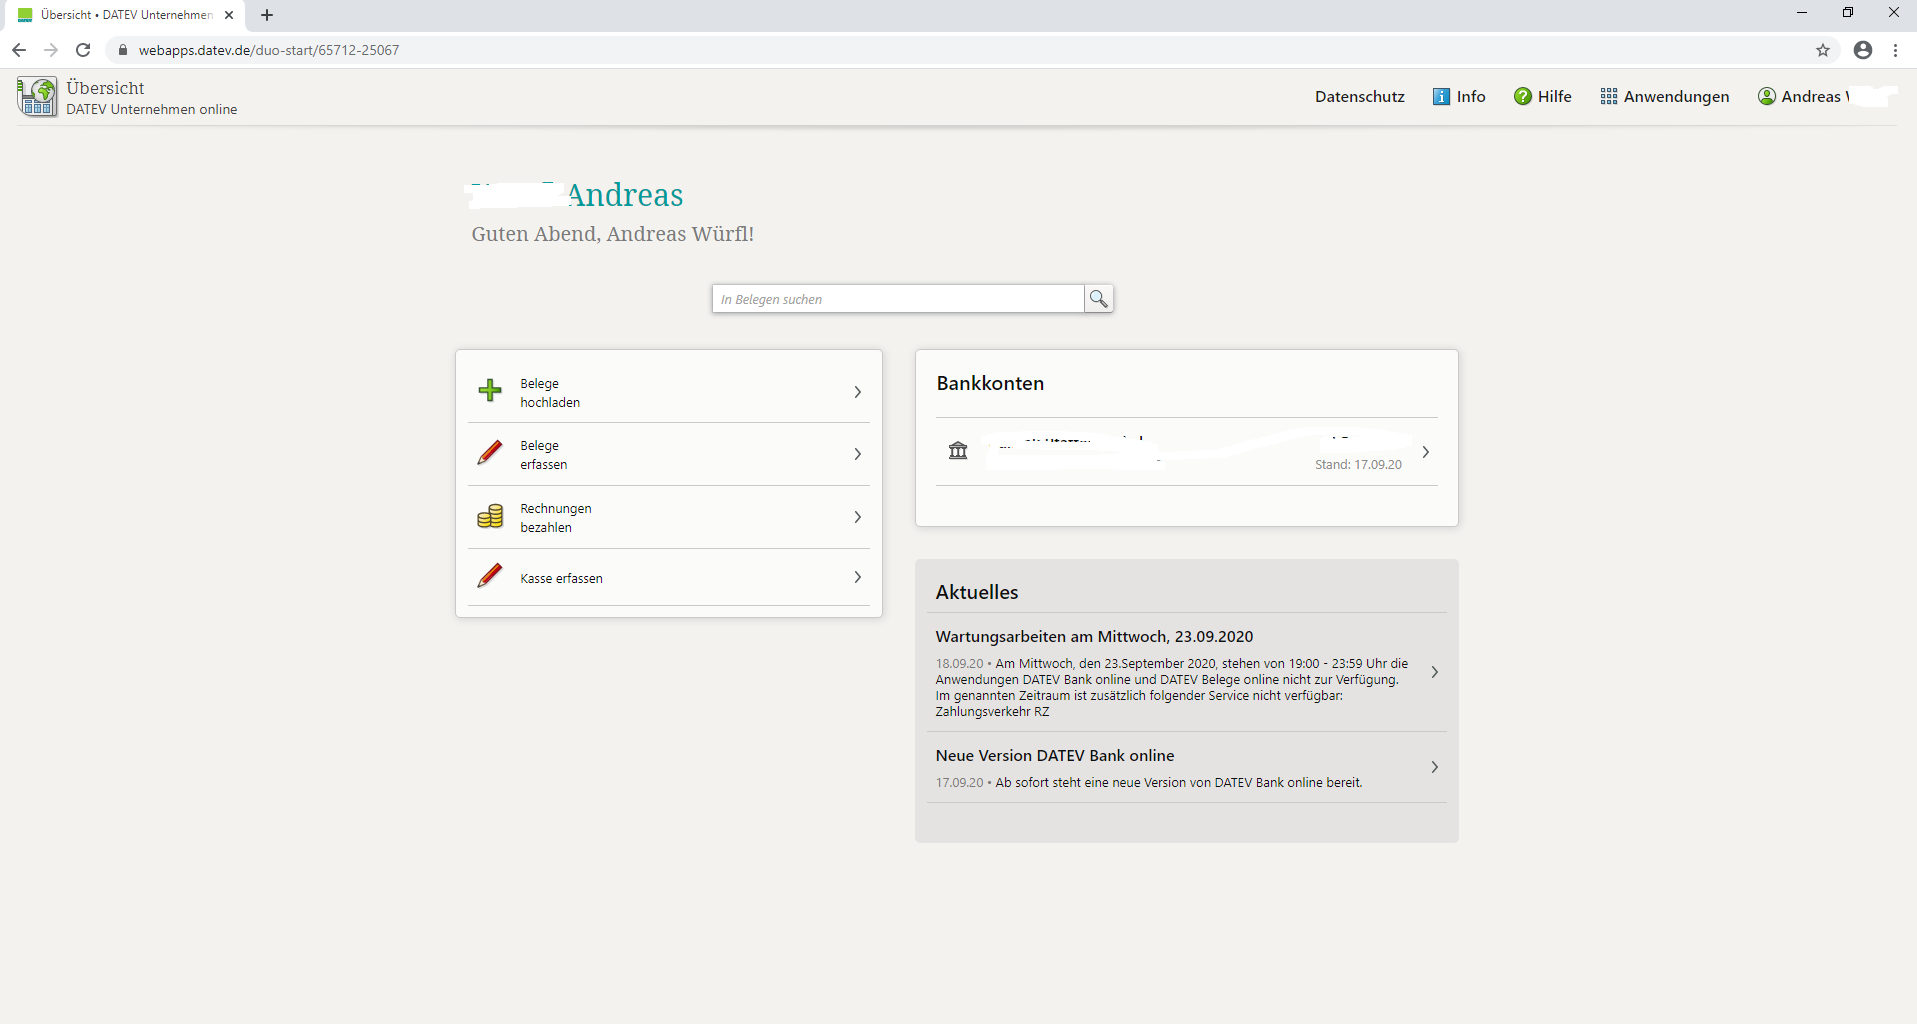
Task: Open the Kasse erfassen link
Action: click(x=561, y=579)
